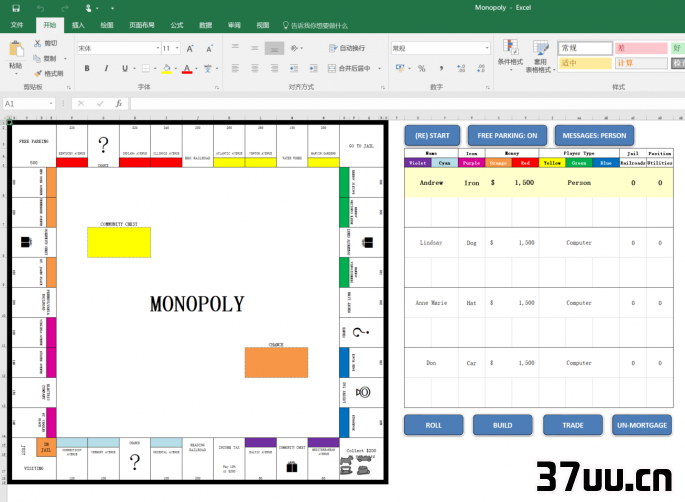Toggle MESSAGES: PERSON button
This screenshot has width=685, height=502.
tap(594, 135)
